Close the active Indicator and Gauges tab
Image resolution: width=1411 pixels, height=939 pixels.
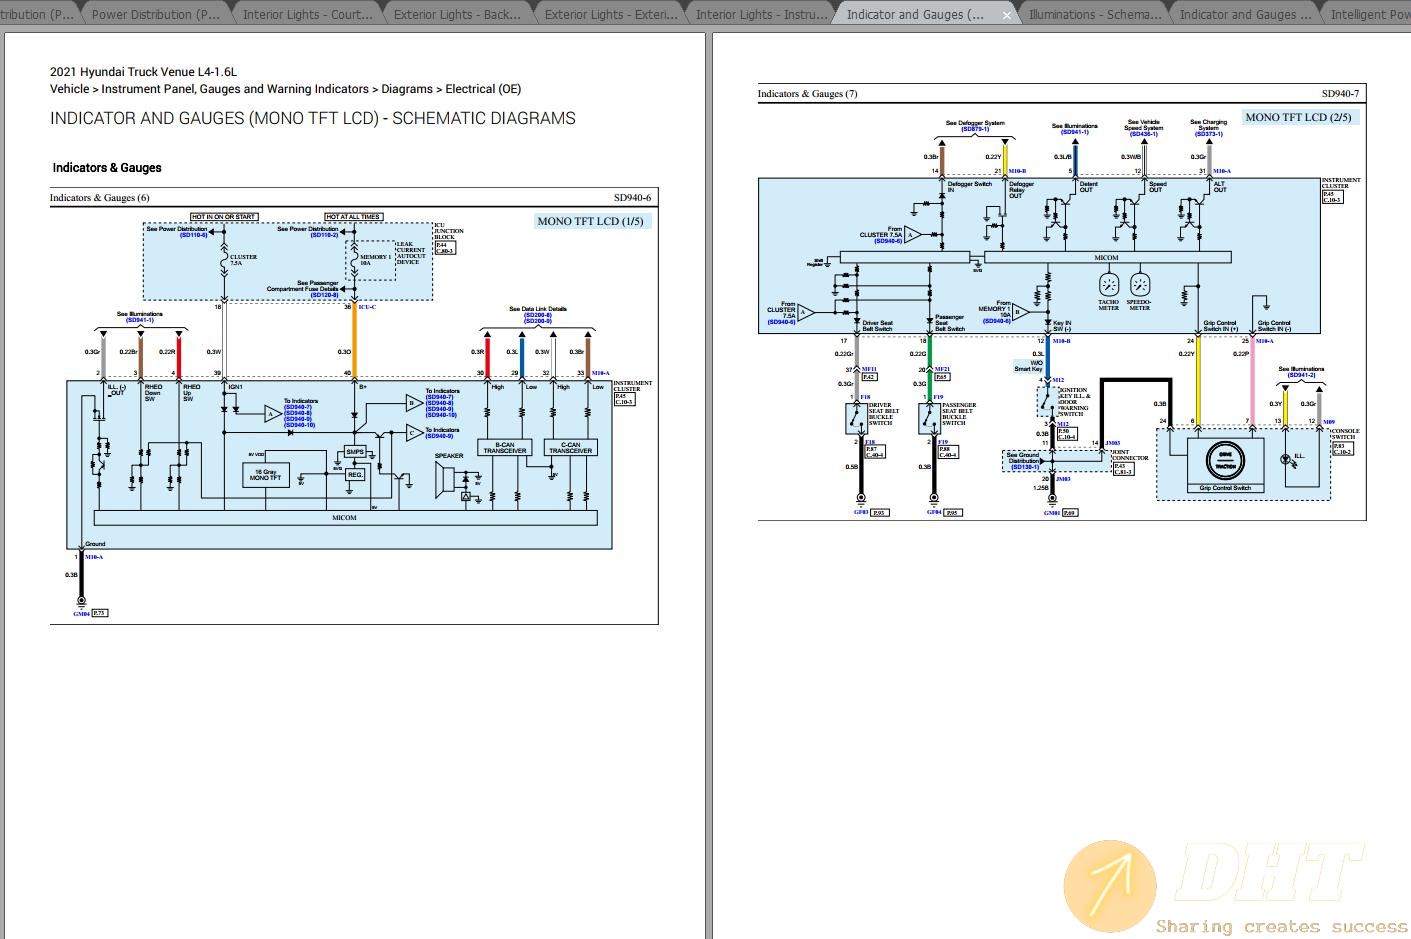1007,15
